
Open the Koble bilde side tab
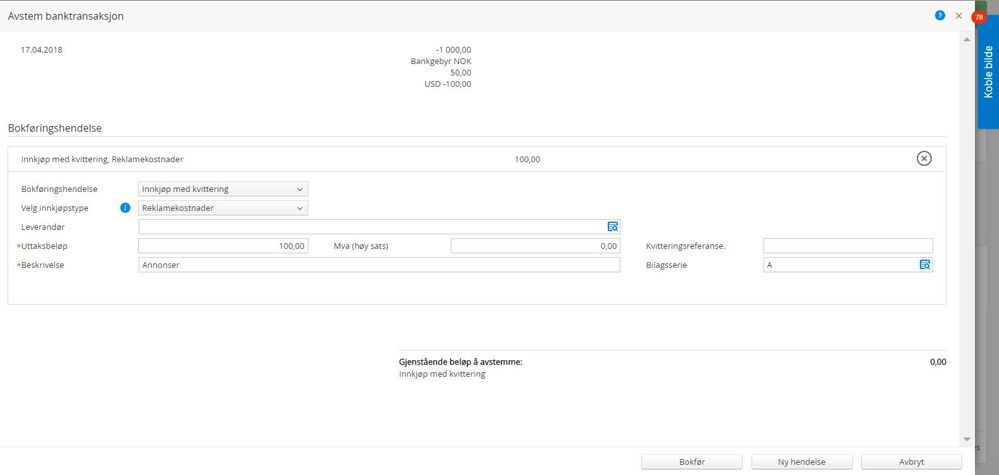988,71
